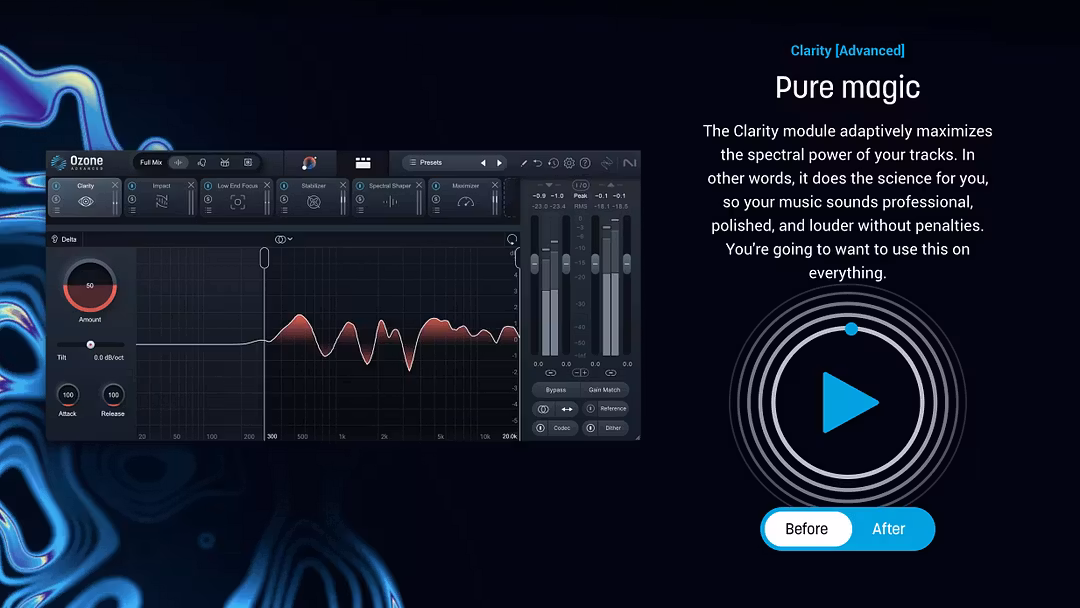The width and height of the screenshot is (1080, 608).
Task: Select the Clarity module tab
Action: (85, 198)
